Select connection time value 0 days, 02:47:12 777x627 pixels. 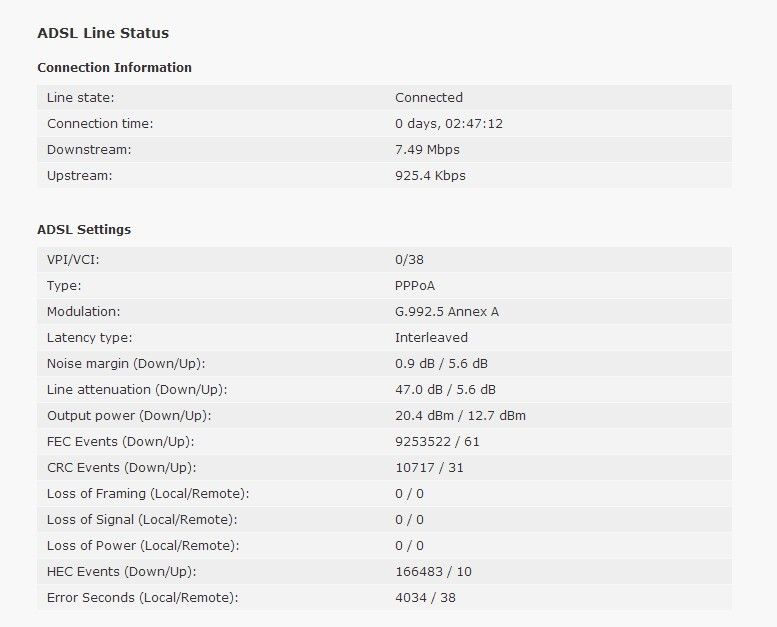coord(449,123)
